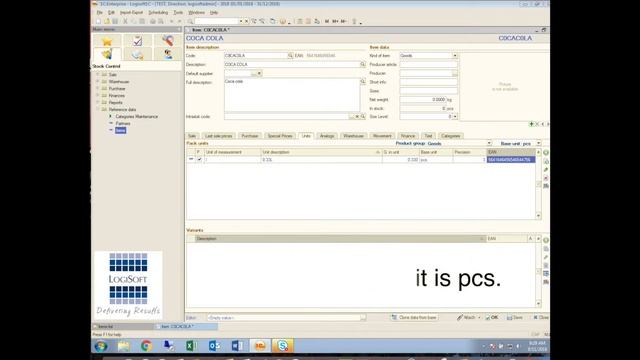Viewport: 640px width, 360px height.
Task: Click the New document toolbar icon
Action: pos(98,21)
